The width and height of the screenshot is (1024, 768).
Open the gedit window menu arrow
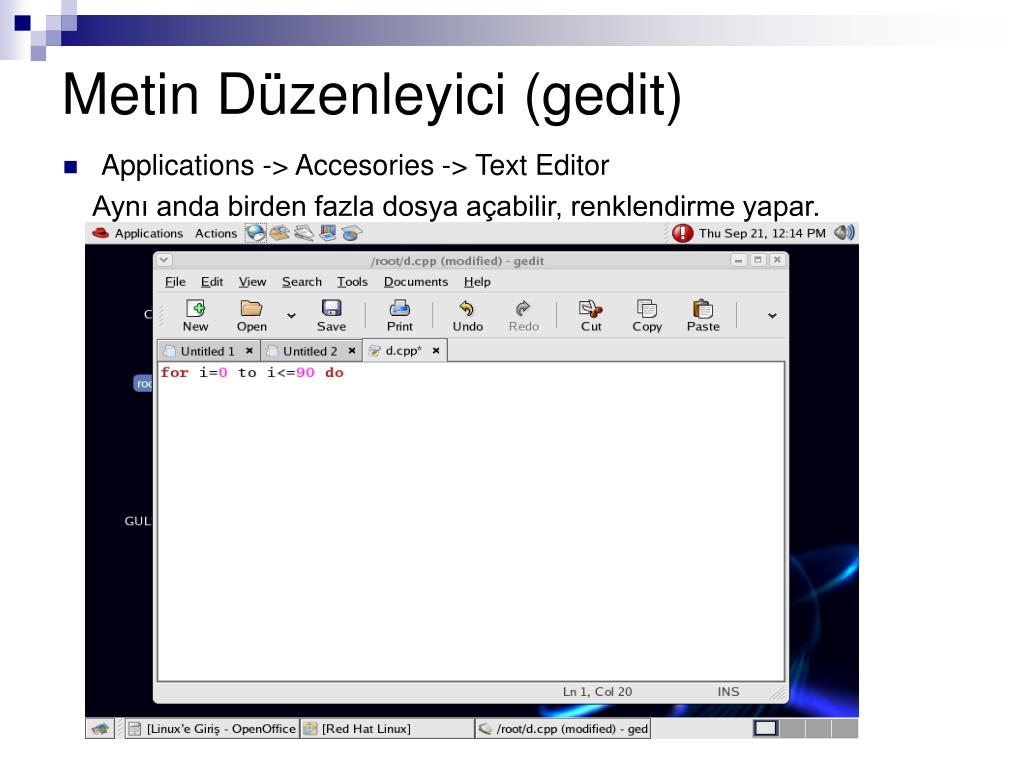pos(164,260)
